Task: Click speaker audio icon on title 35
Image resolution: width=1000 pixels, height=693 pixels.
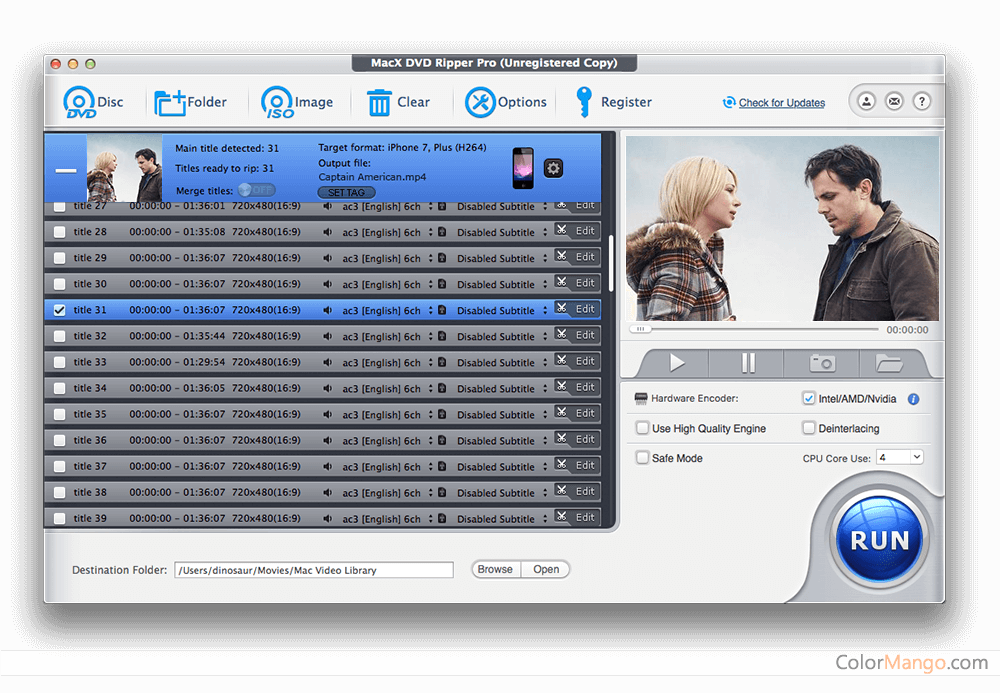Action: pyautogui.click(x=328, y=414)
